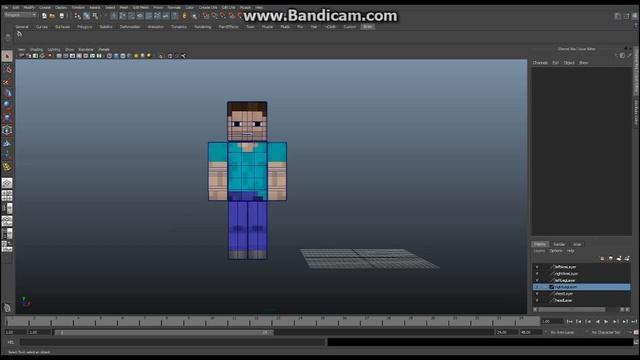Click the Open Scene folder icon
640x360 pixels.
coord(52,16)
